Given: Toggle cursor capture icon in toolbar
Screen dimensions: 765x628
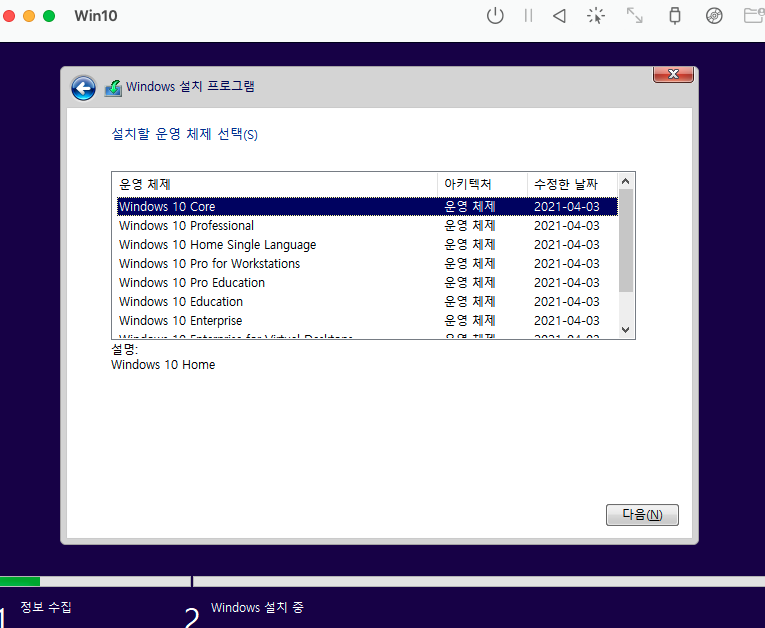Looking at the screenshot, I should [596, 16].
